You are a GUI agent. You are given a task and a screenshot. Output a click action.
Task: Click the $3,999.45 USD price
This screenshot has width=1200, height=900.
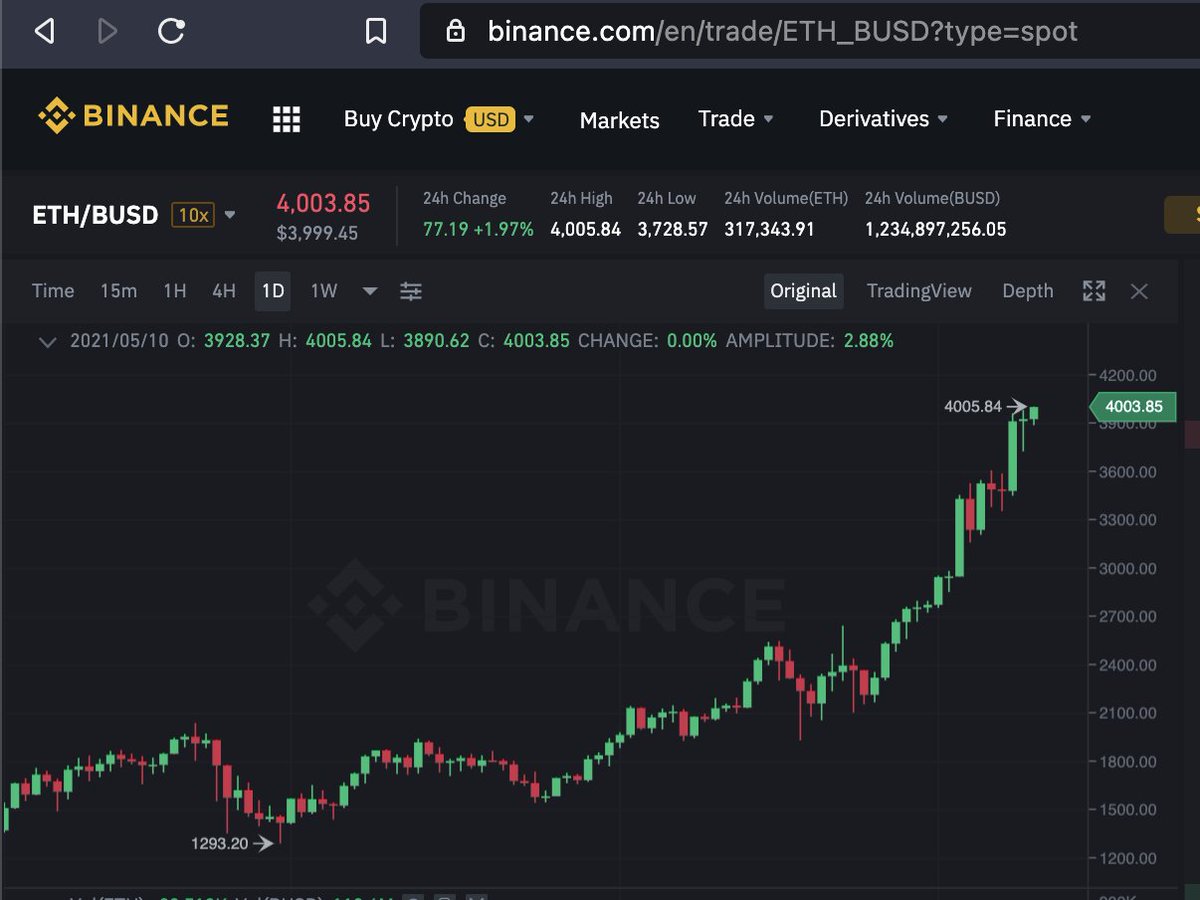click(317, 233)
